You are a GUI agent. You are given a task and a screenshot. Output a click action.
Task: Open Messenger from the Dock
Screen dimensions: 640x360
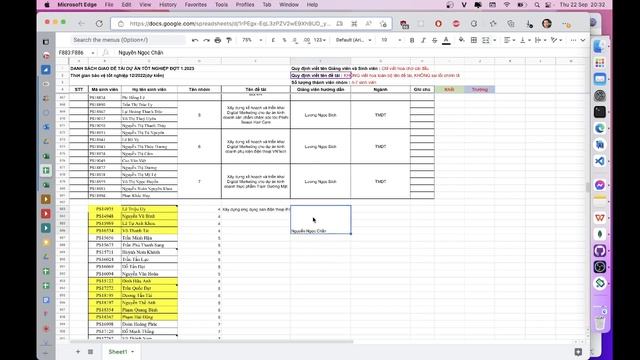coord(599,185)
